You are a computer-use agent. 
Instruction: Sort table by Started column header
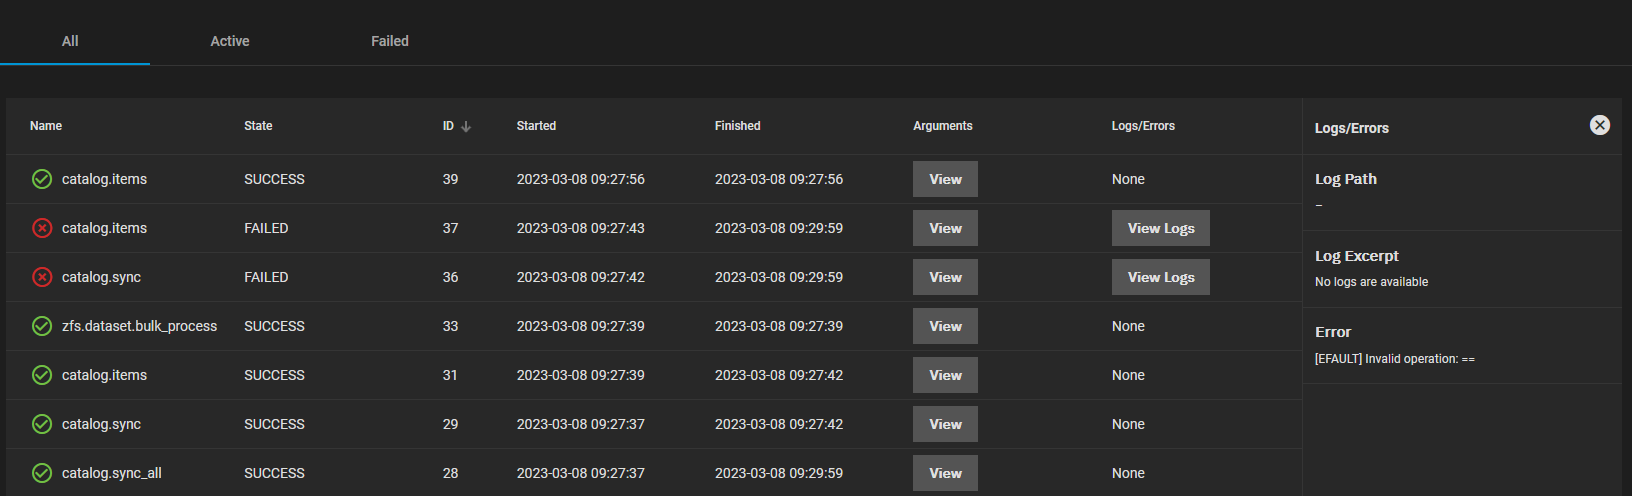536,126
